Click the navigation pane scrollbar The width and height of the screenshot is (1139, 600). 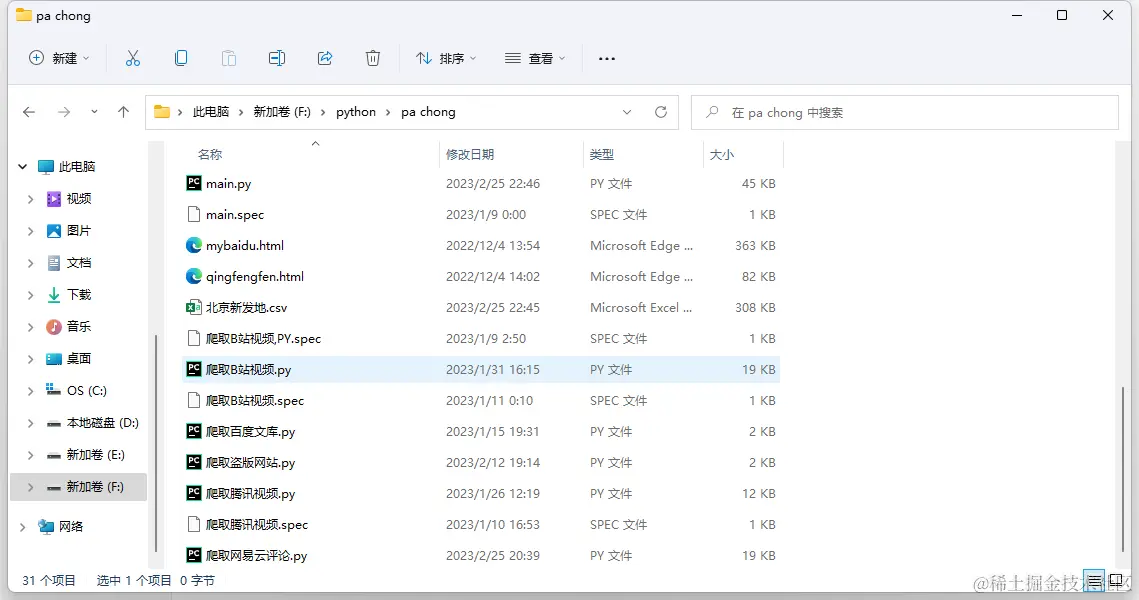point(155,443)
